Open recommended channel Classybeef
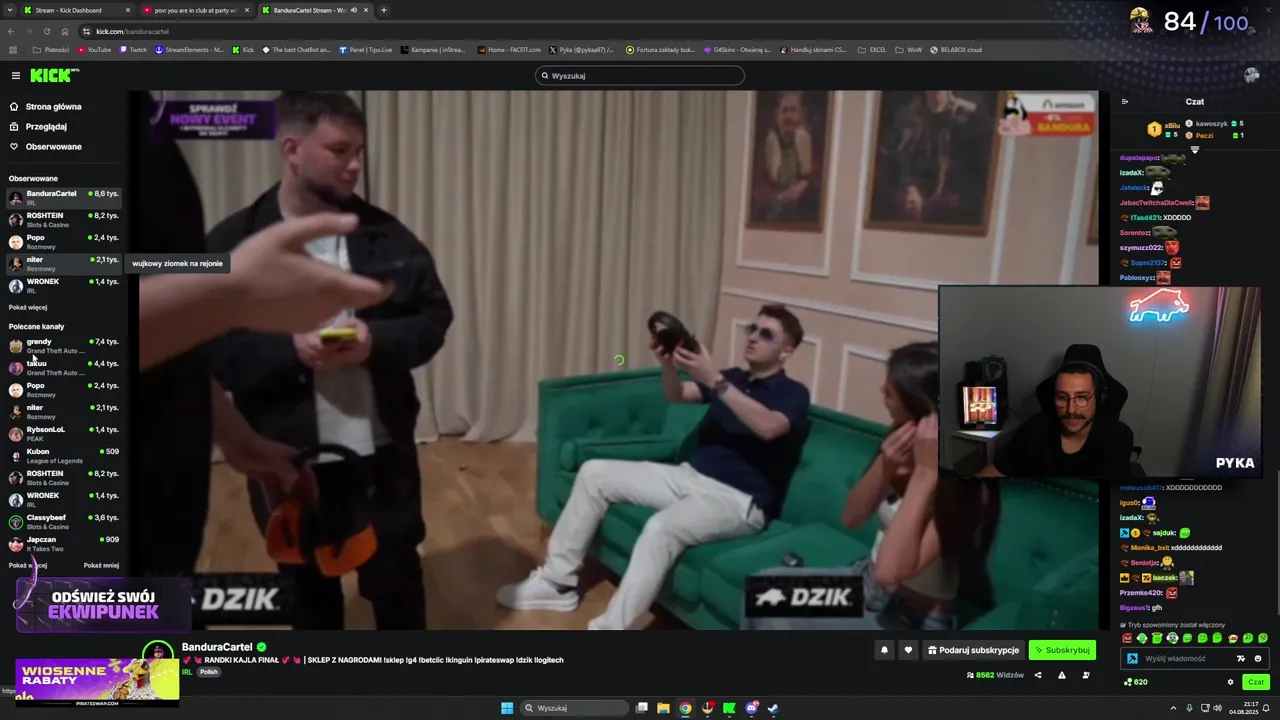 click(x=63, y=521)
